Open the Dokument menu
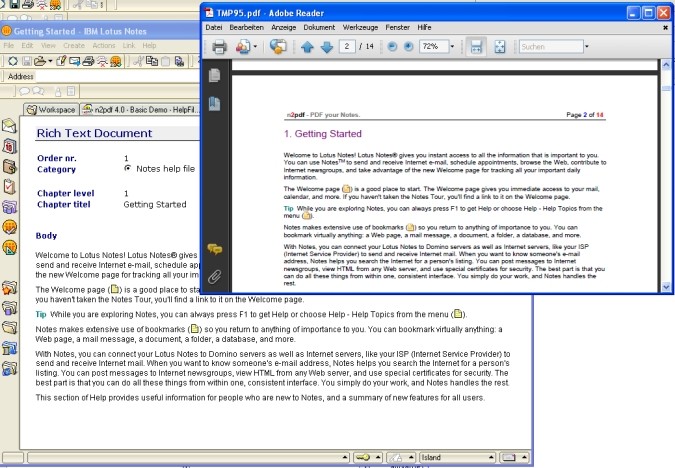Screen dimensions: 675x468 pyautogui.click(x=319, y=27)
